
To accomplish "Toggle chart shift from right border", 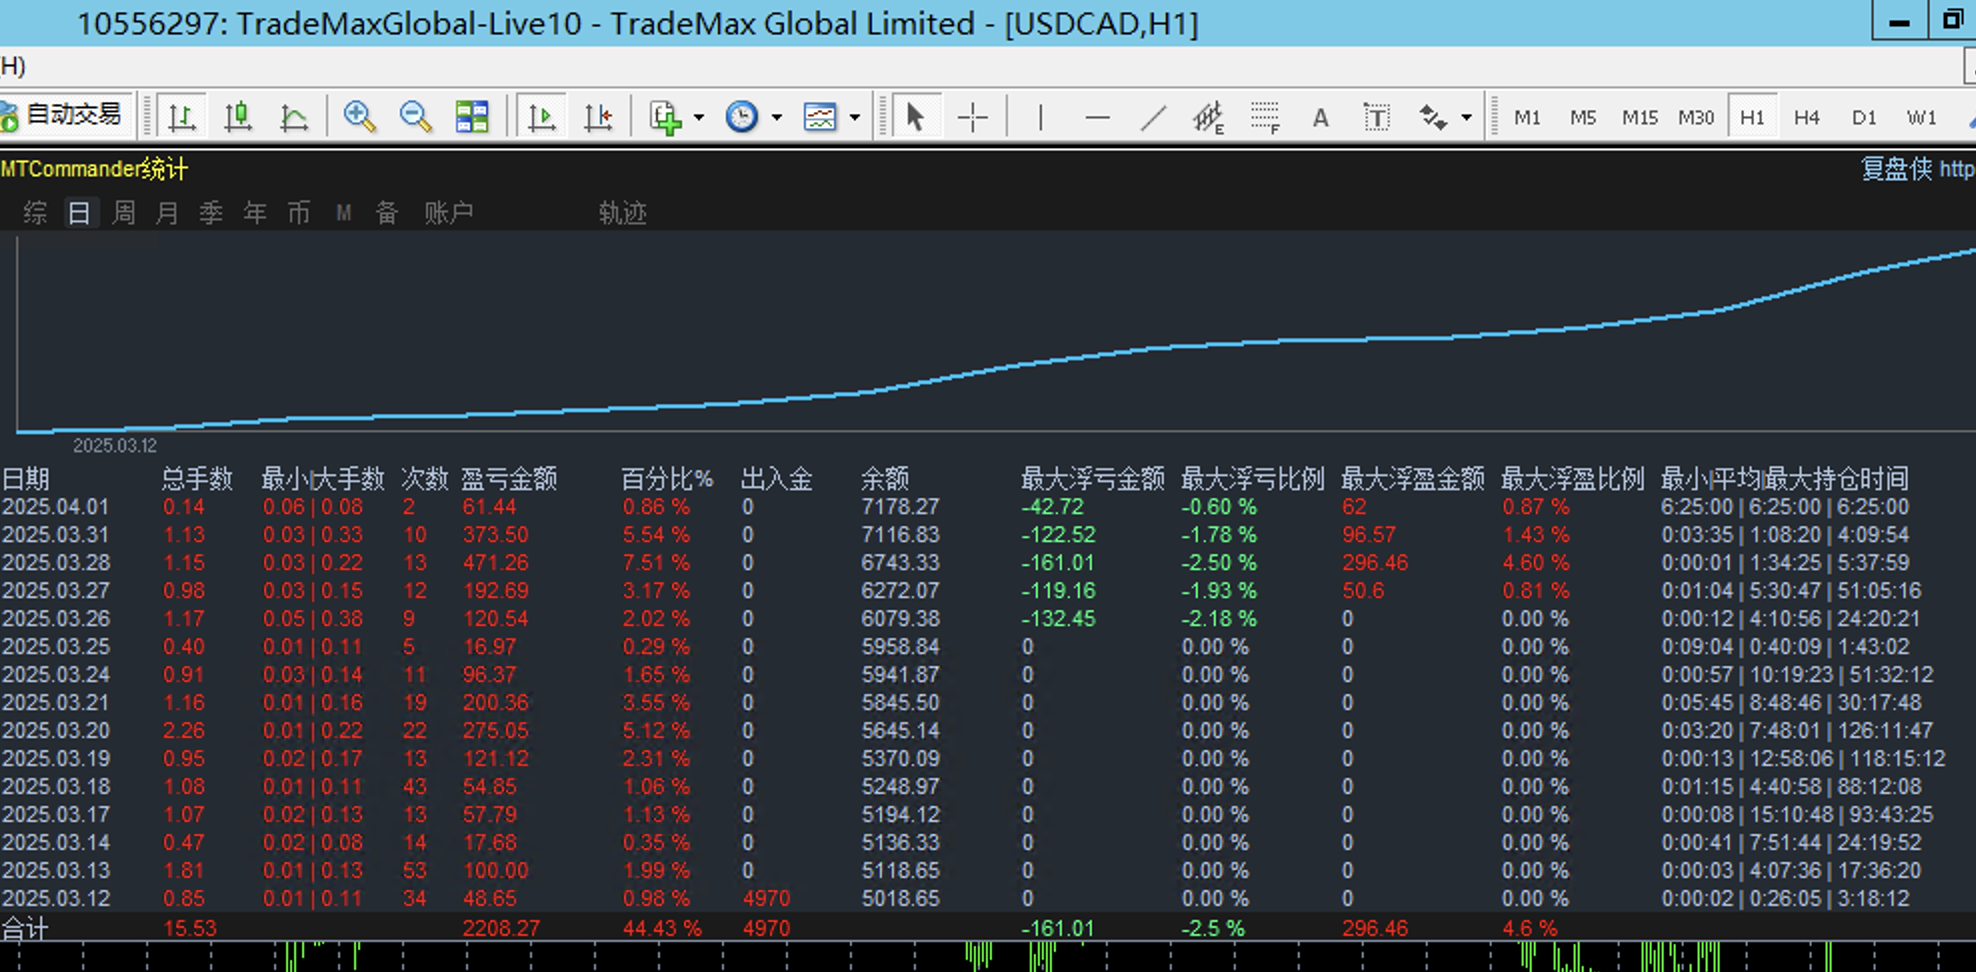I will click(x=598, y=117).
